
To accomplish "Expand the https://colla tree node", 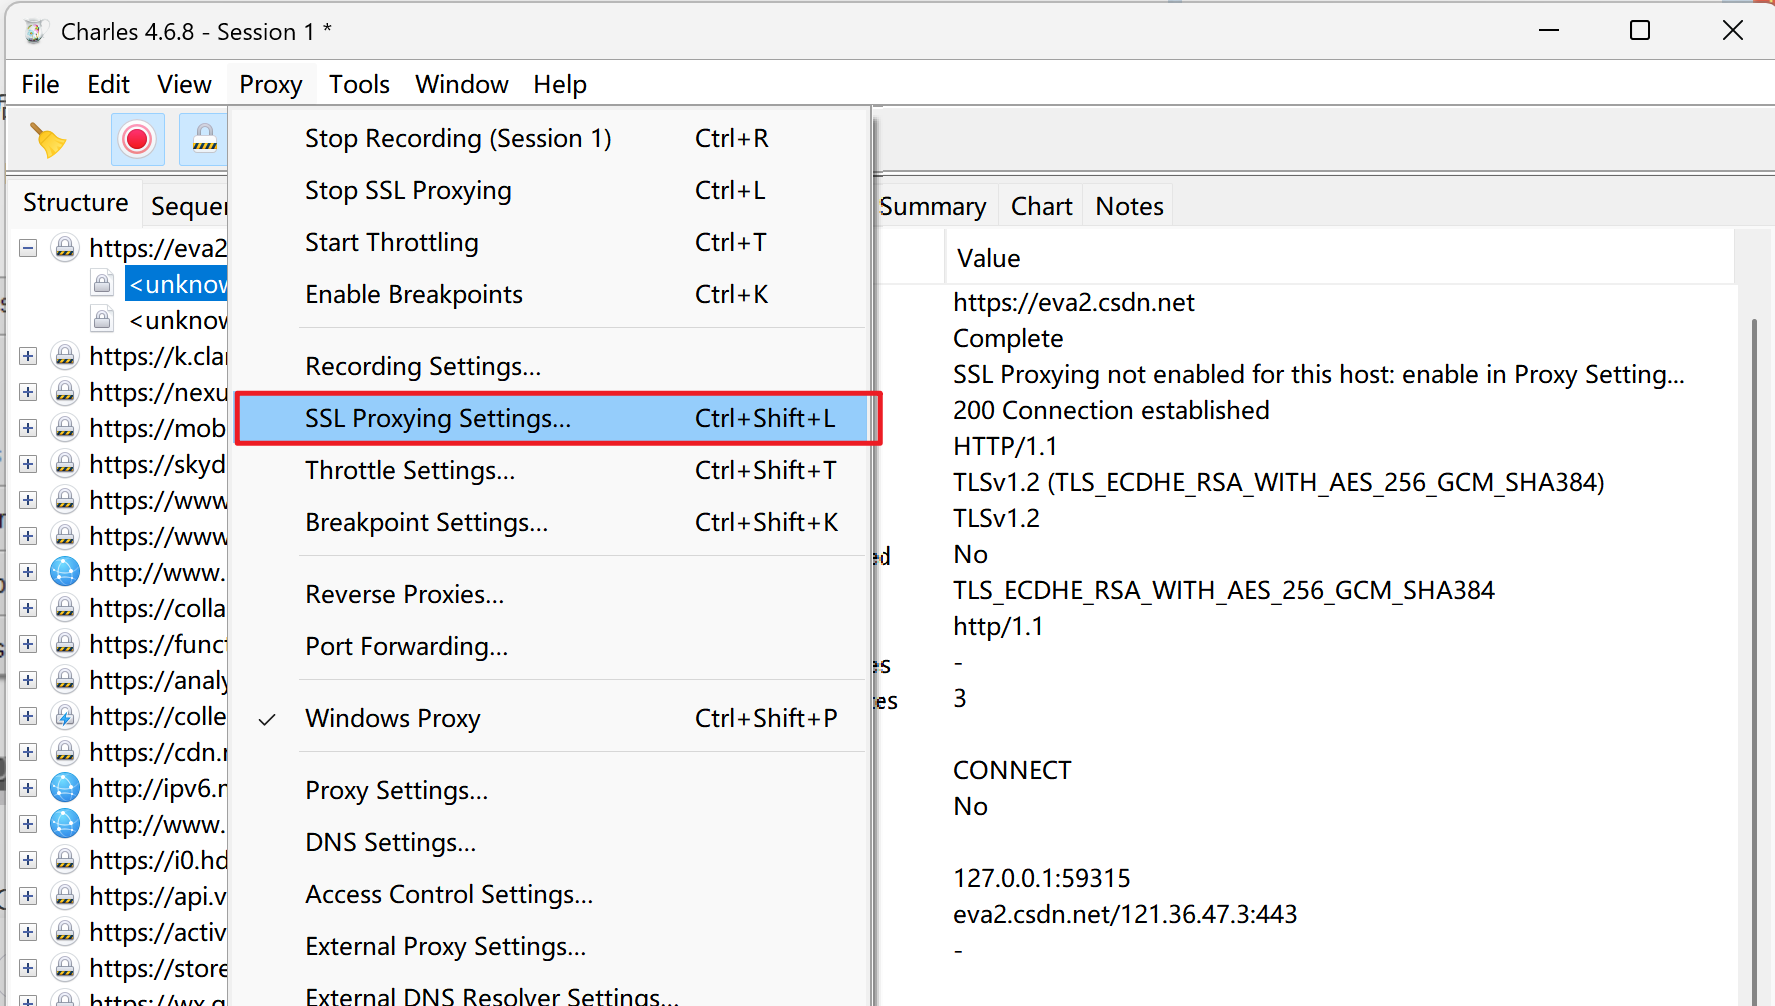I will (x=28, y=608).
